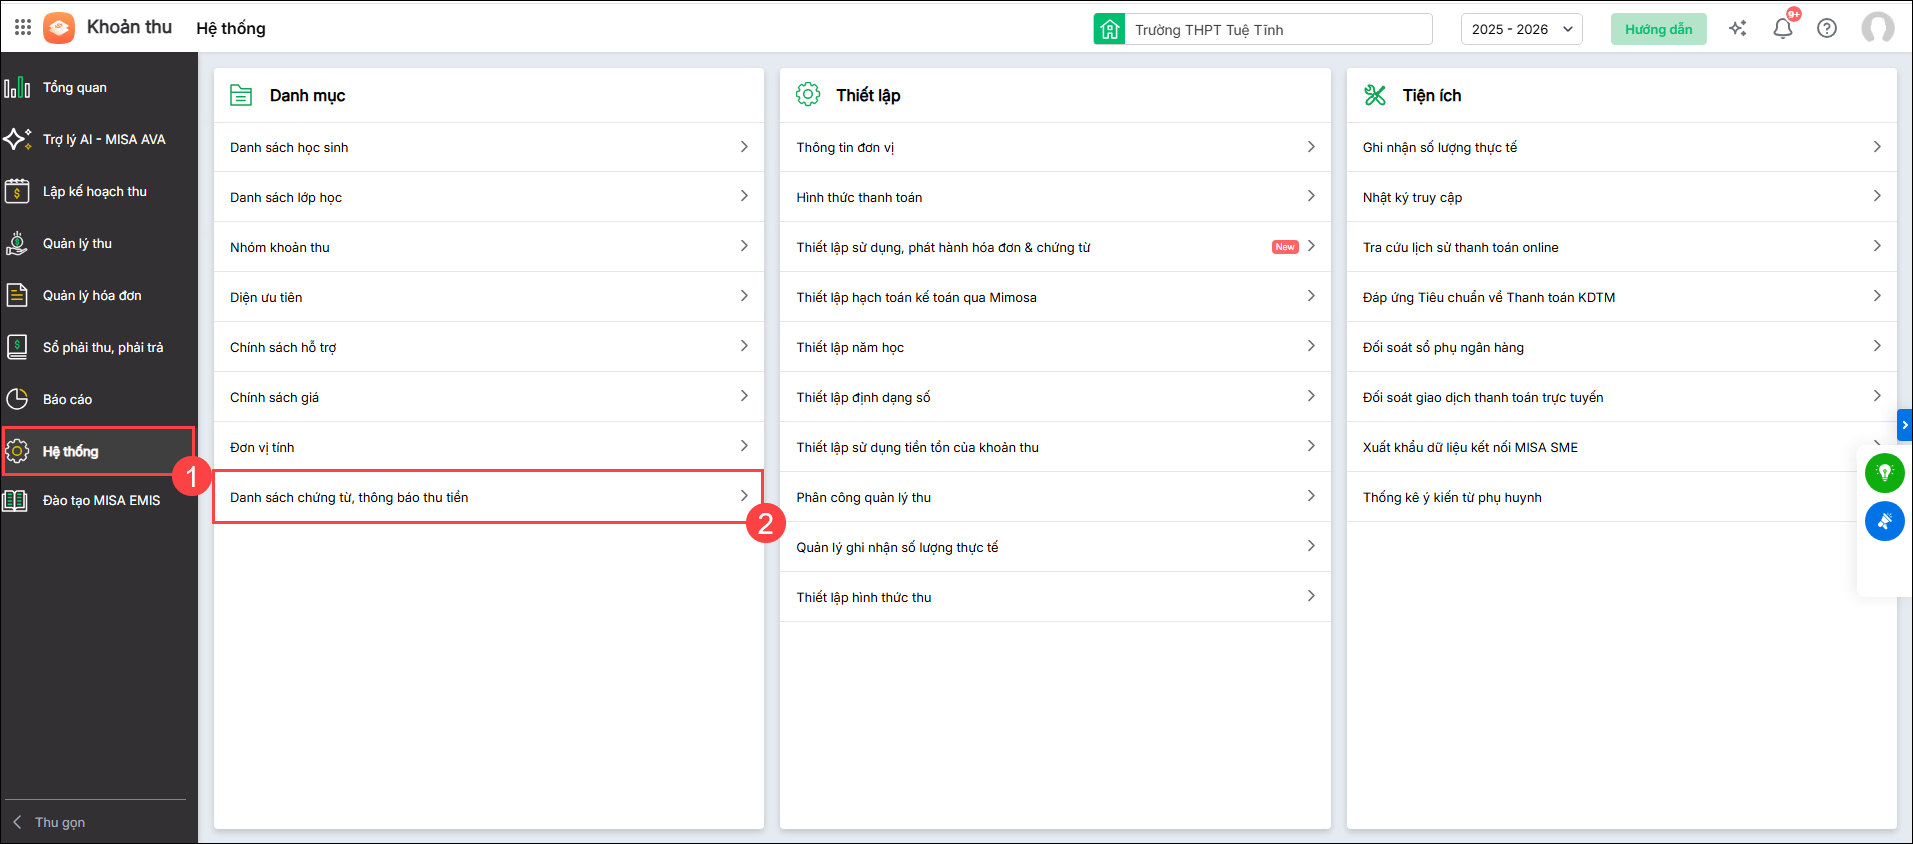Screen dimensions: 1913x844
Task: Go to Tổng quan in sidebar
Action: coord(75,88)
